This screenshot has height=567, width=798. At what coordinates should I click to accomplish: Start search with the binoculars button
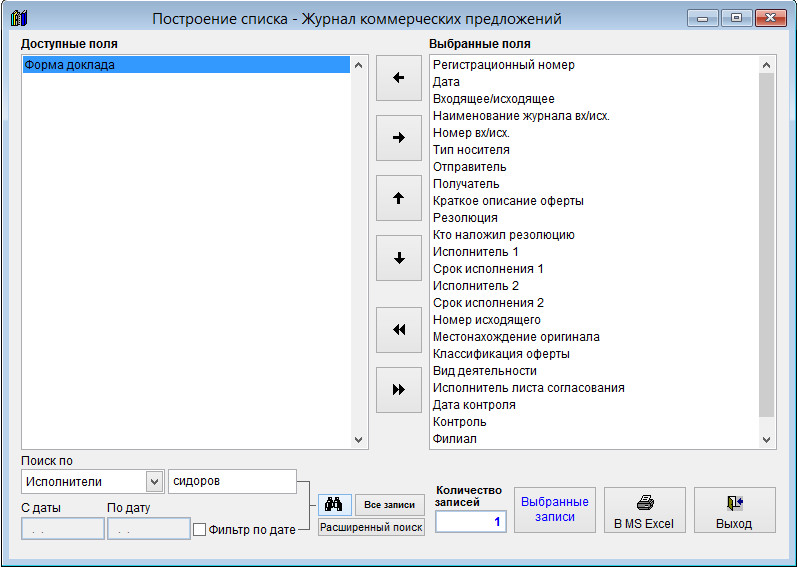point(334,505)
